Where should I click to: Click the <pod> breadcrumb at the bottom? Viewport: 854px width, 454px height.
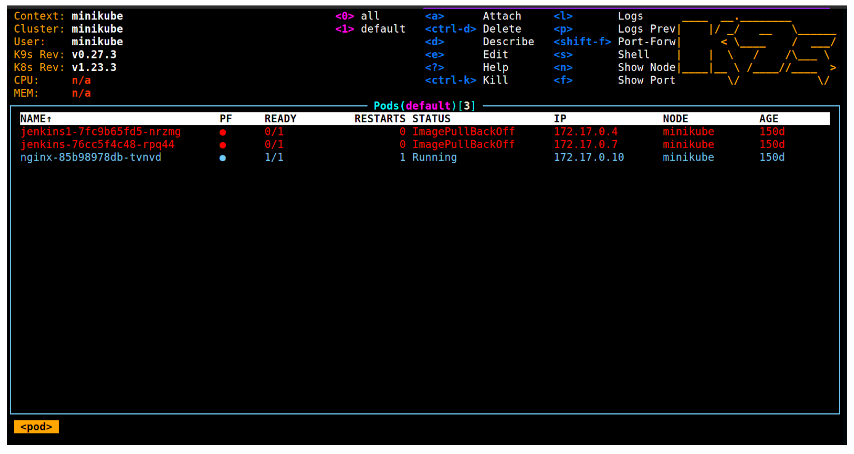point(36,427)
